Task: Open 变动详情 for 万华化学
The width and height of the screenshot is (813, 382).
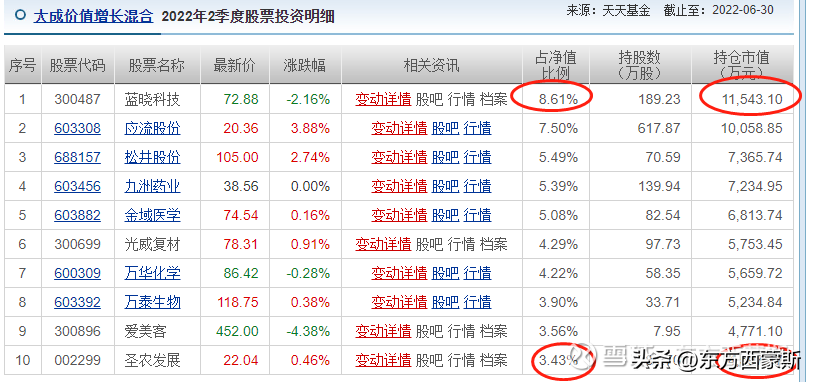Action: pyautogui.click(x=399, y=273)
